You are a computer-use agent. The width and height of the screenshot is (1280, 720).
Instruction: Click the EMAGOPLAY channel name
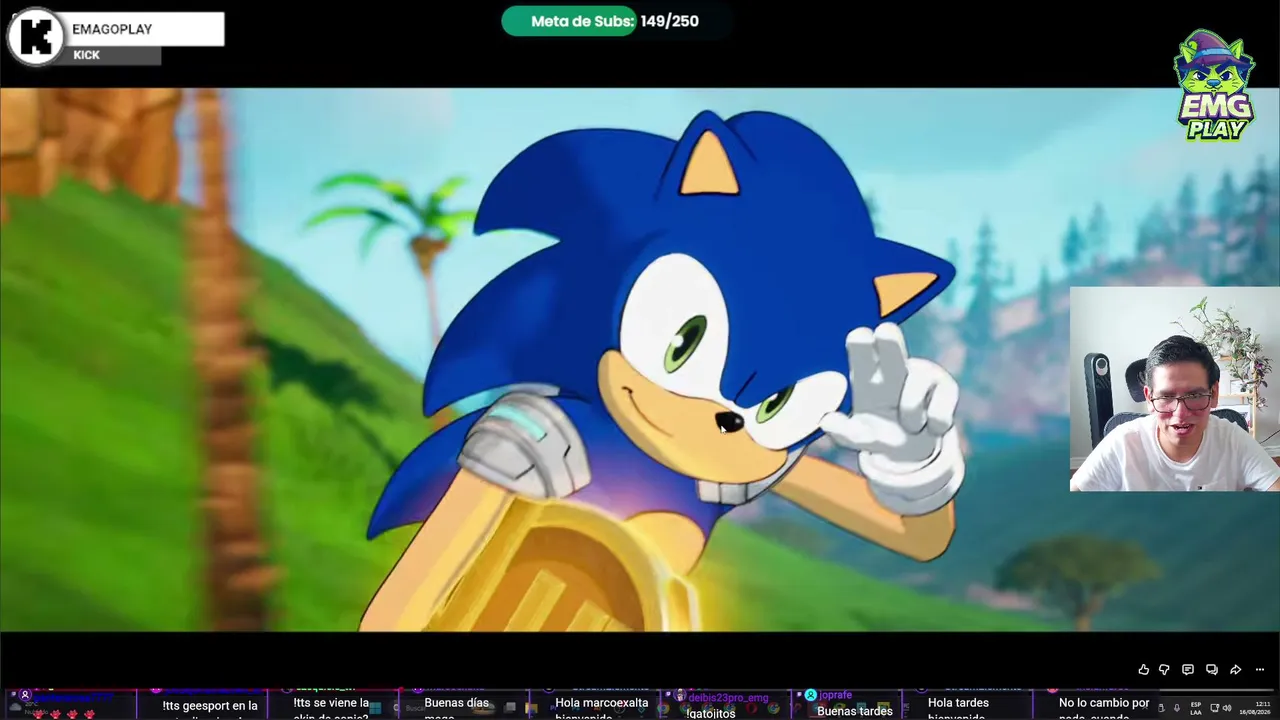(x=112, y=29)
